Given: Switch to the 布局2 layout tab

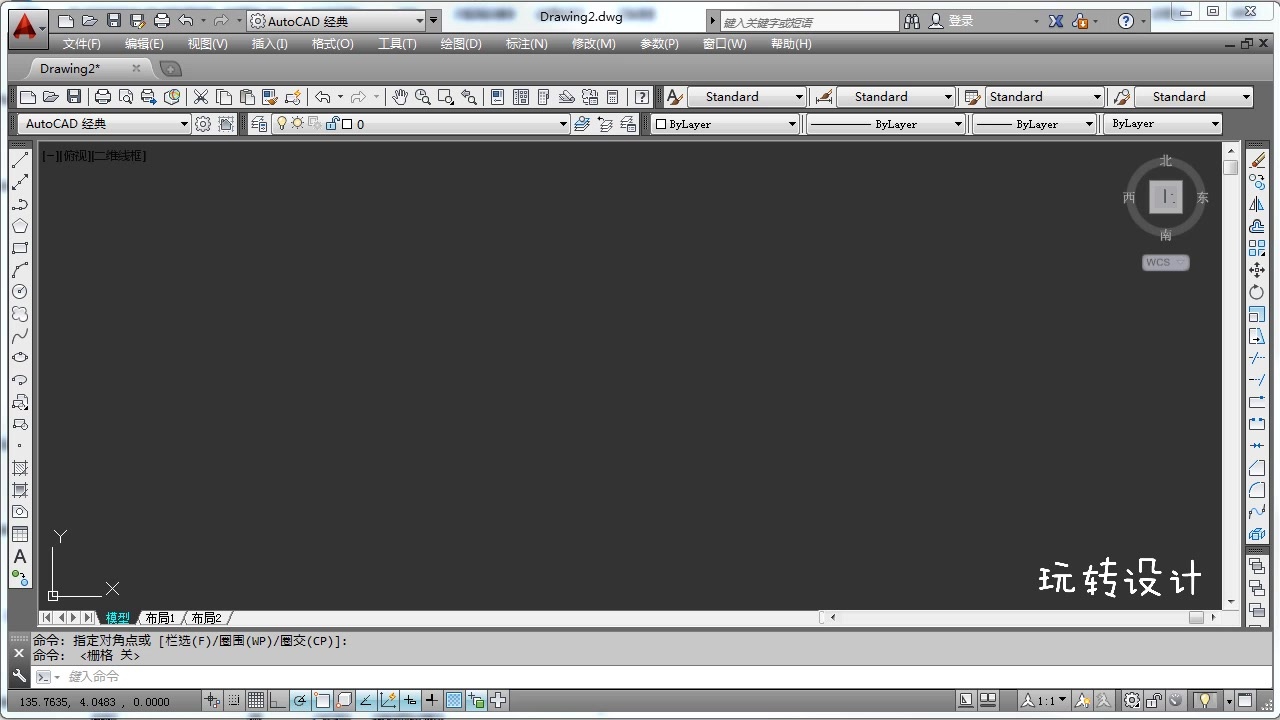Looking at the screenshot, I should tap(206, 618).
